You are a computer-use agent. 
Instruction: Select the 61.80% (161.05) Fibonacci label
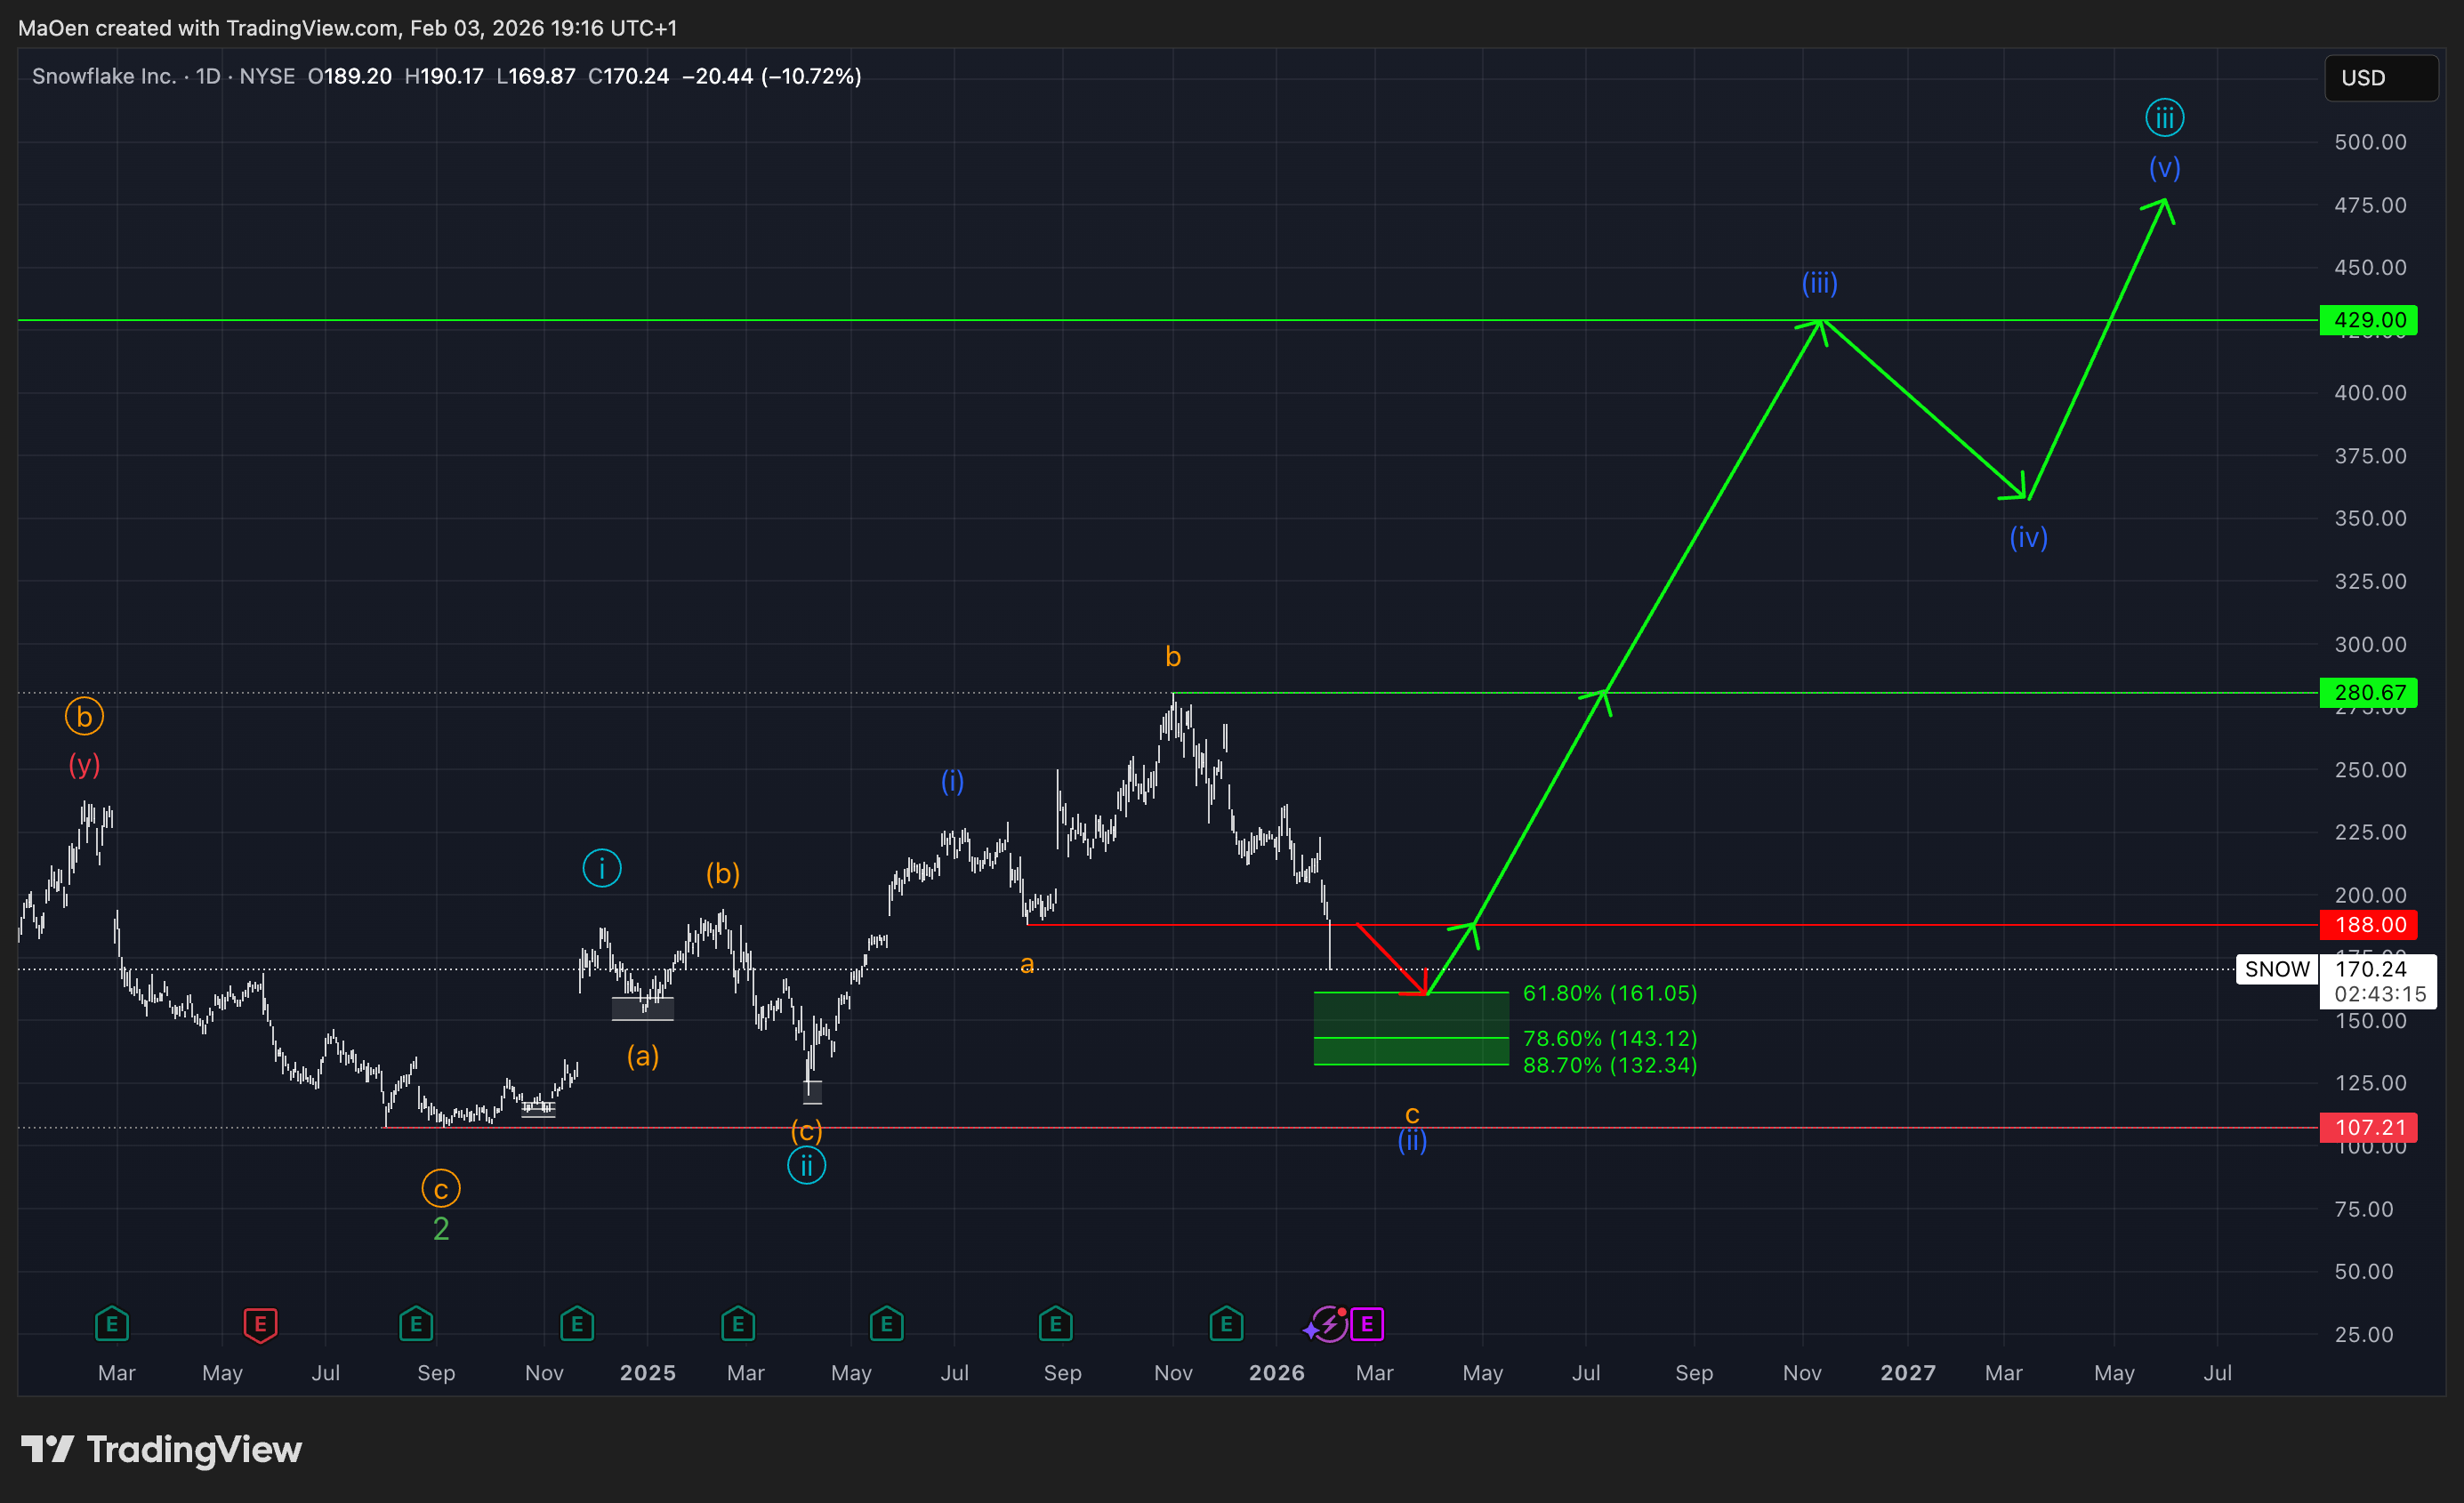click(x=1609, y=993)
